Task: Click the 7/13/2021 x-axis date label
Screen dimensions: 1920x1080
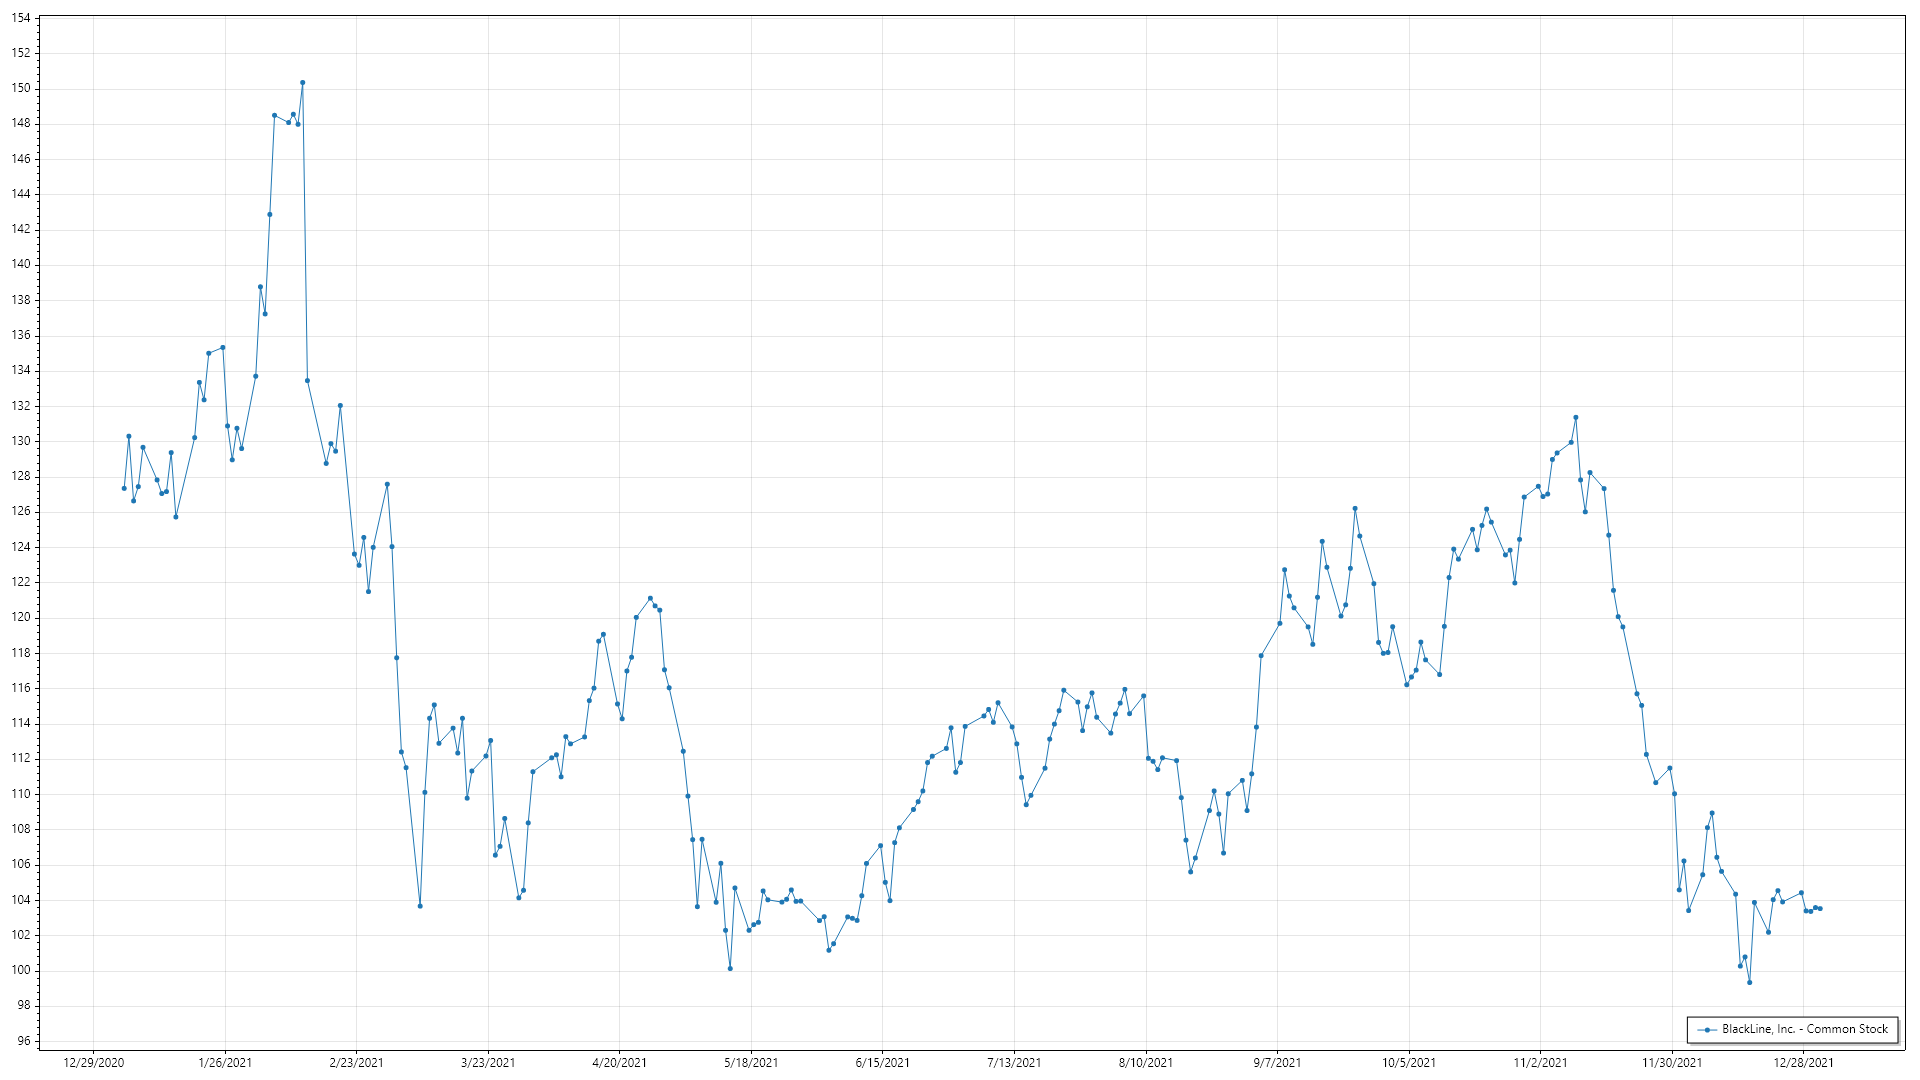Action: click(1014, 1062)
